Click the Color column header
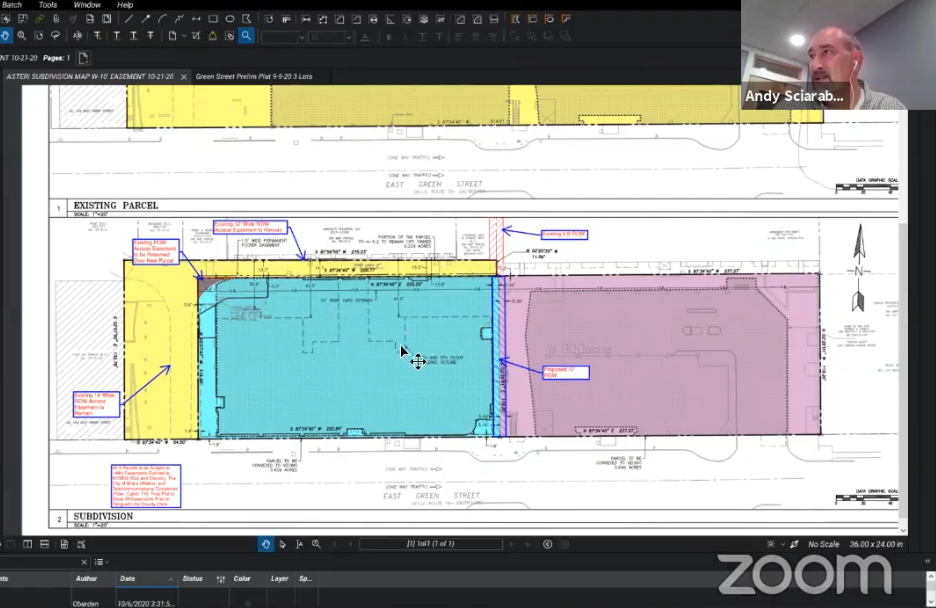936x608 pixels. tap(242, 579)
